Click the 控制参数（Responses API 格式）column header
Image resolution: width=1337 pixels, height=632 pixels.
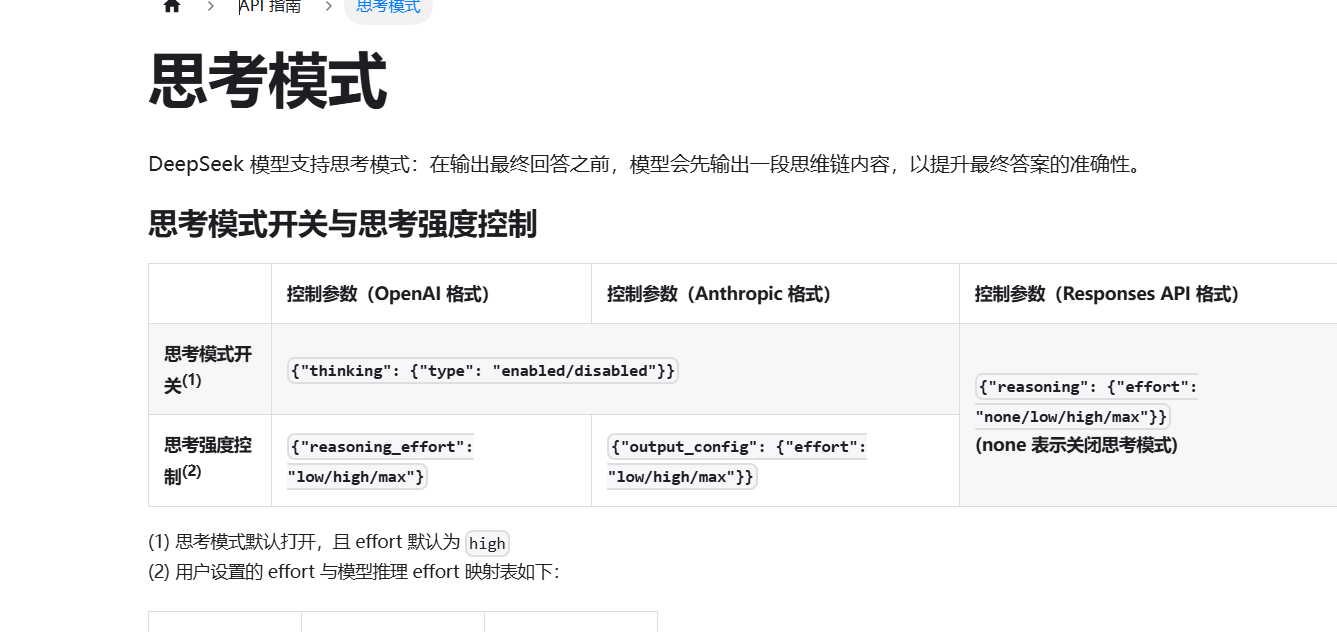(x=1108, y=294)
